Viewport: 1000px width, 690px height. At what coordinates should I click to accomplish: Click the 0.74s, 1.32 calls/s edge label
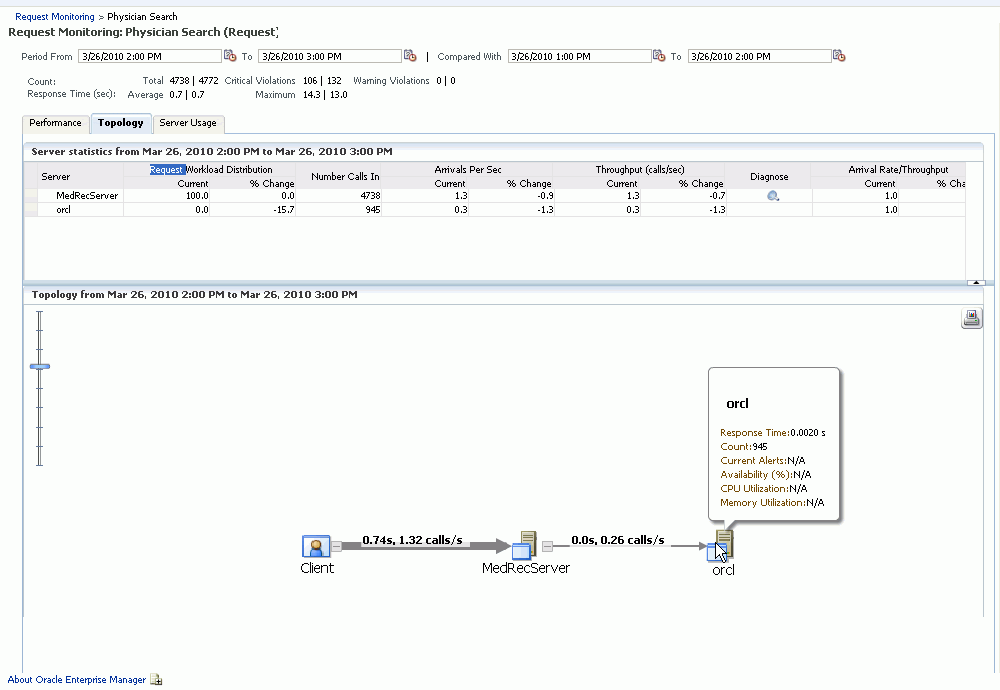click(x=412, y=540)
